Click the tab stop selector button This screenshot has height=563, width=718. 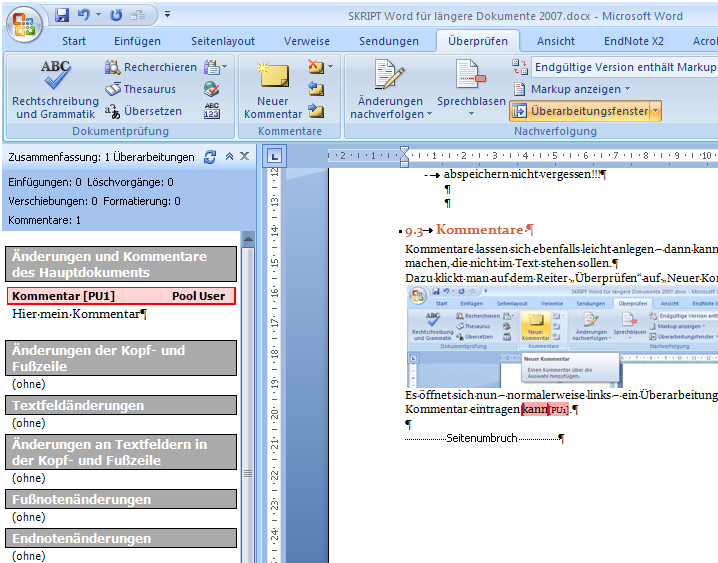pos(274,157)
